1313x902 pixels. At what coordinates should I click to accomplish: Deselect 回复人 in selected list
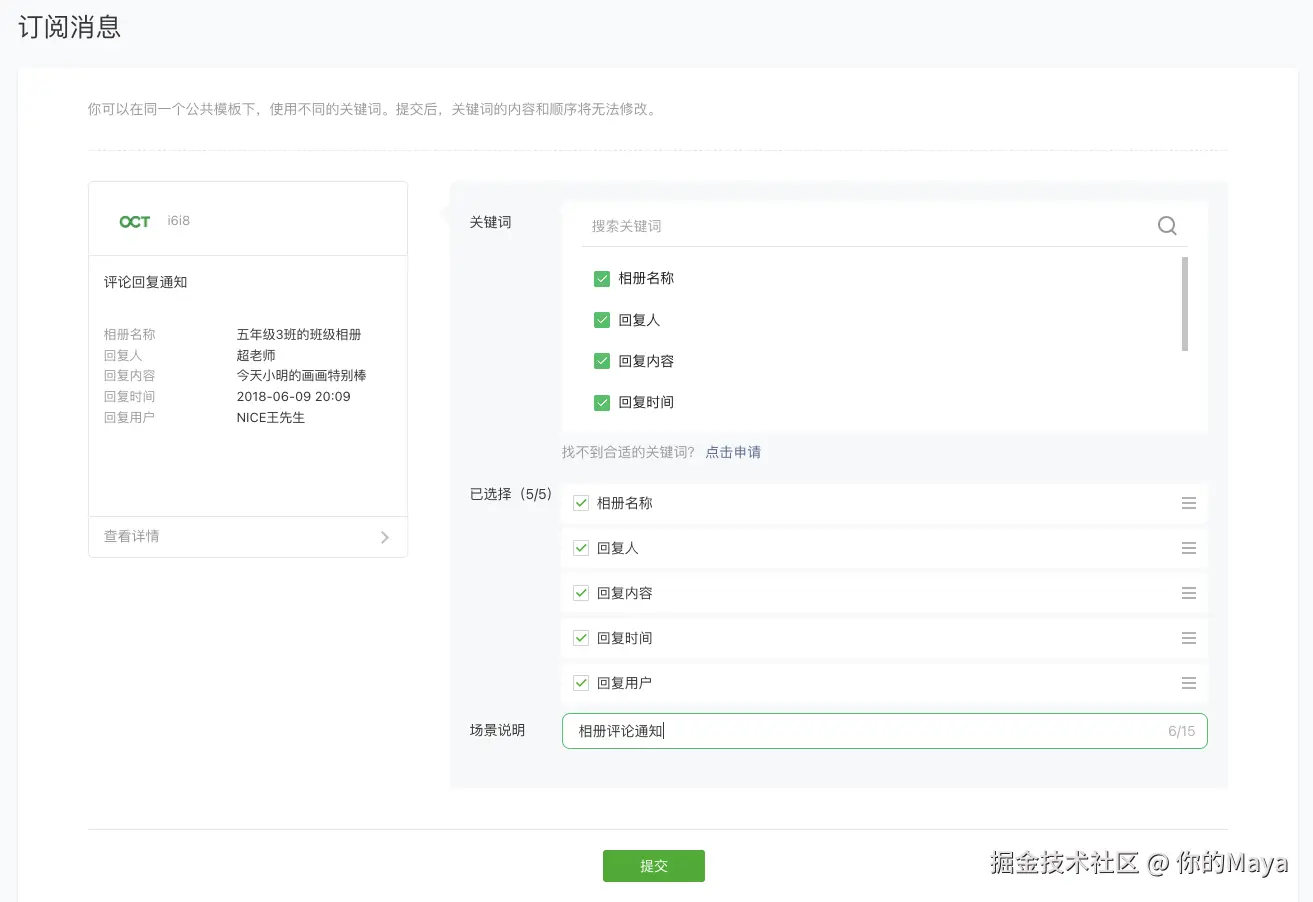pyautogui.click(x=581, y=548)
